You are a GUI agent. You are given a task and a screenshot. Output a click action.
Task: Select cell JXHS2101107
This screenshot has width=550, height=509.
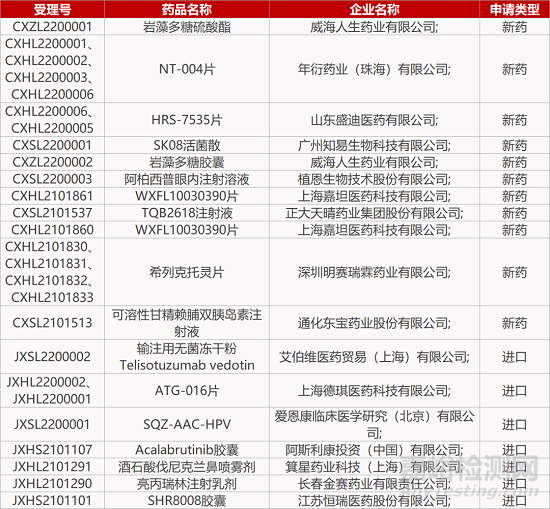point(52,450)
